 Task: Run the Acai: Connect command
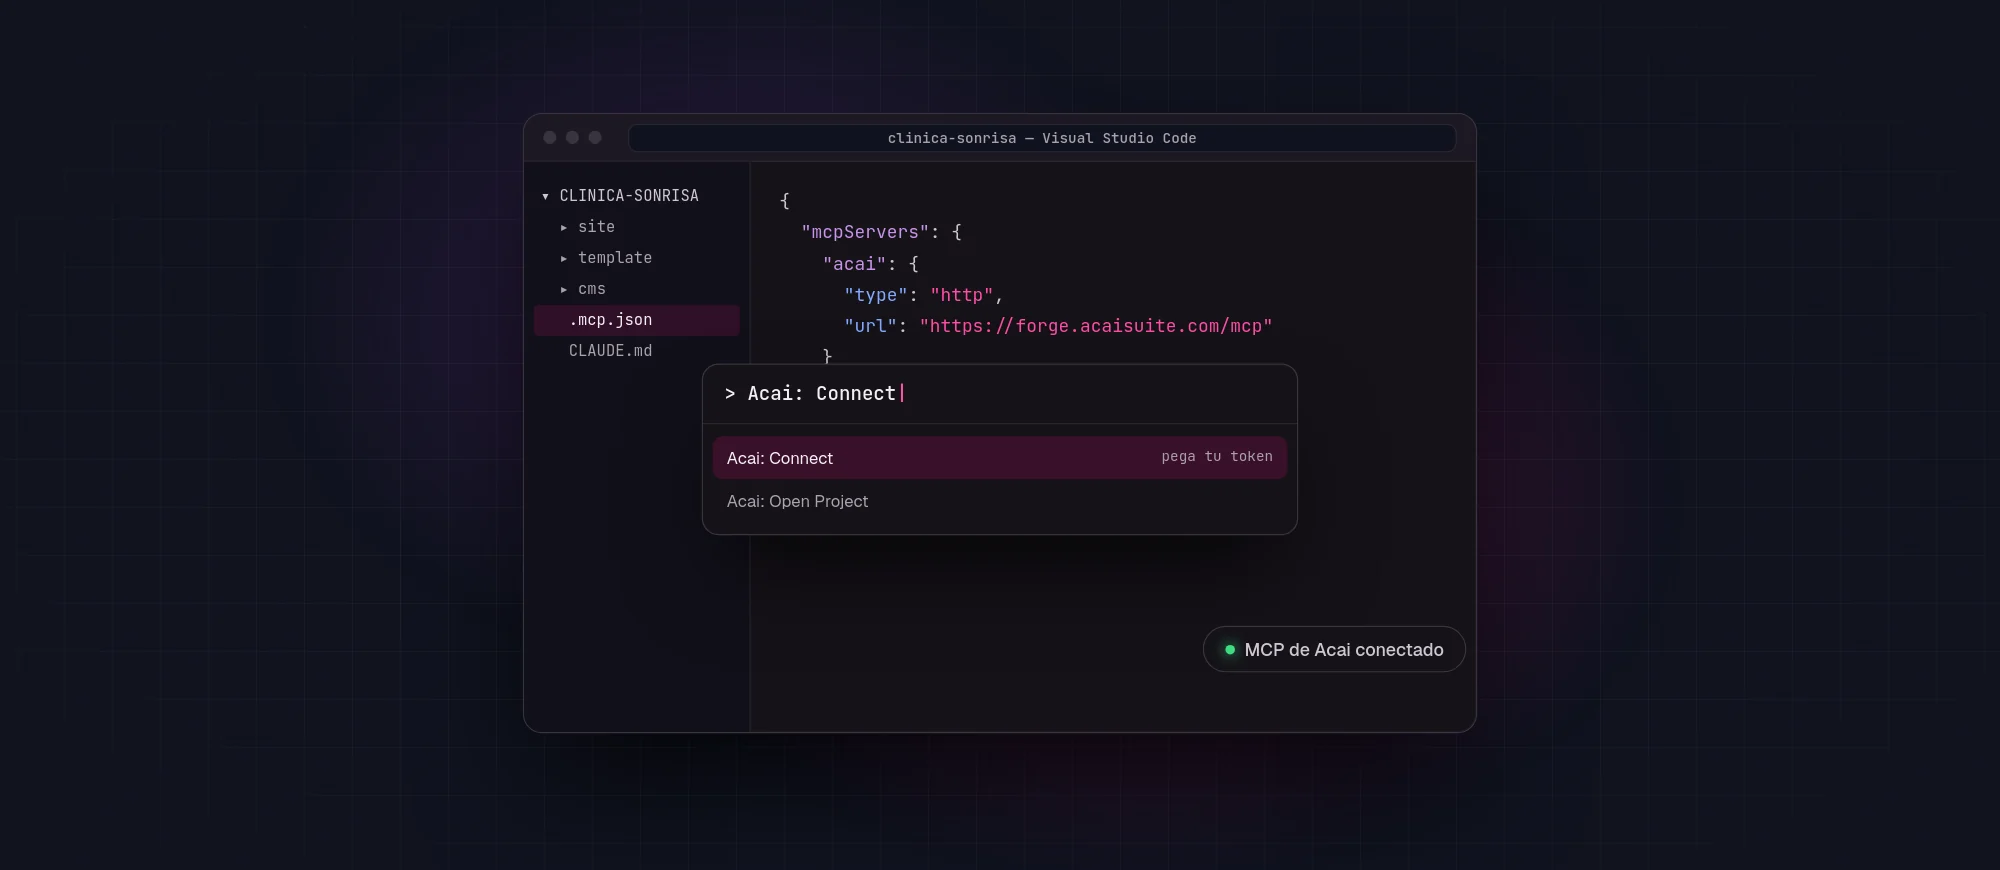1000,458
